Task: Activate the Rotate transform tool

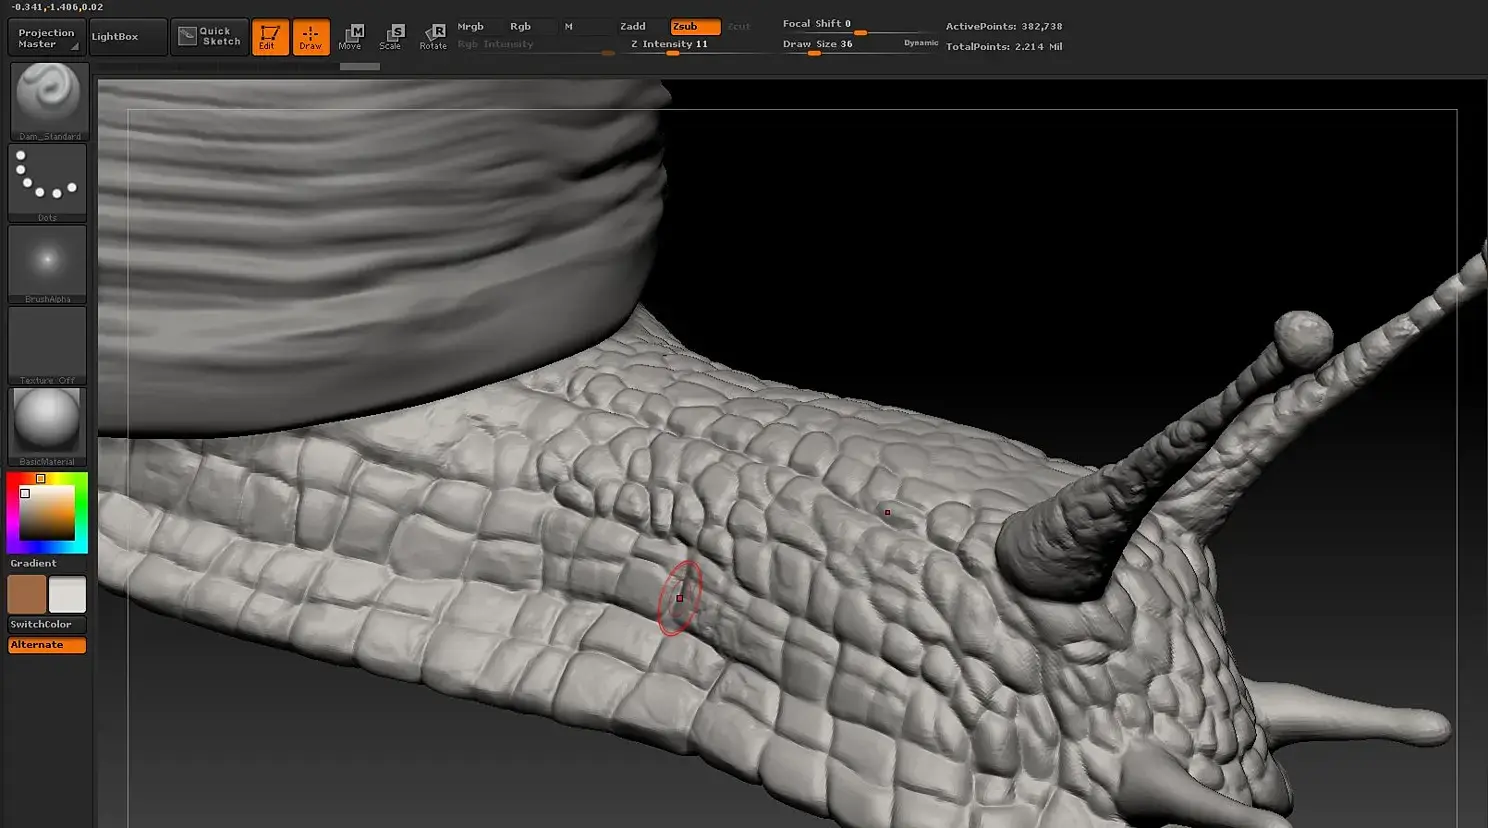Action: [433, 37]
